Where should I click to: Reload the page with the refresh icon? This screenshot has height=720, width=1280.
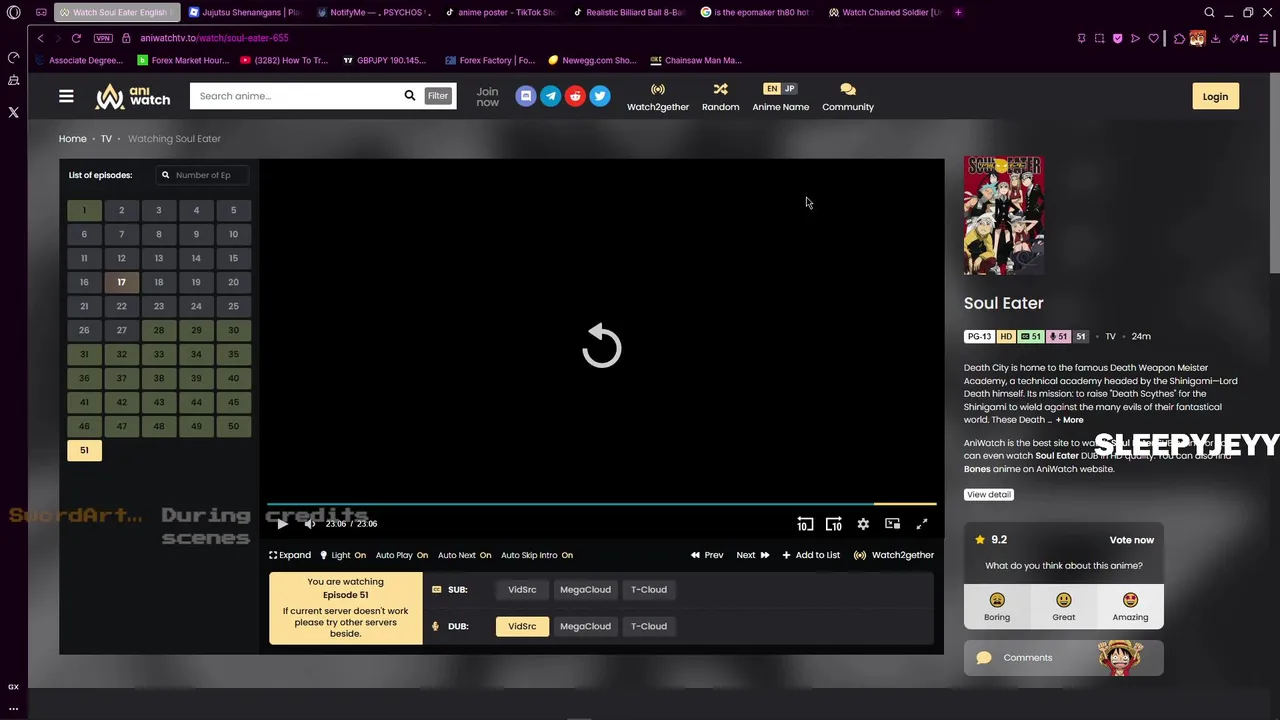(x=76, y=38)
